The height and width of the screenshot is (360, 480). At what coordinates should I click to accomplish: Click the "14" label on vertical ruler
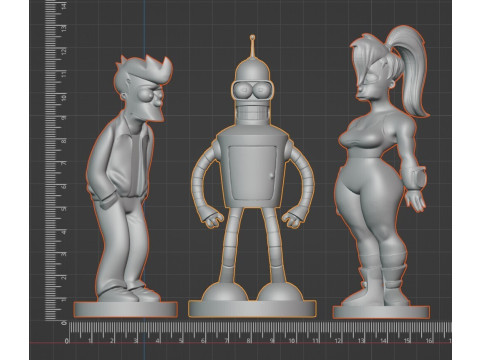[x=63, y=5]
